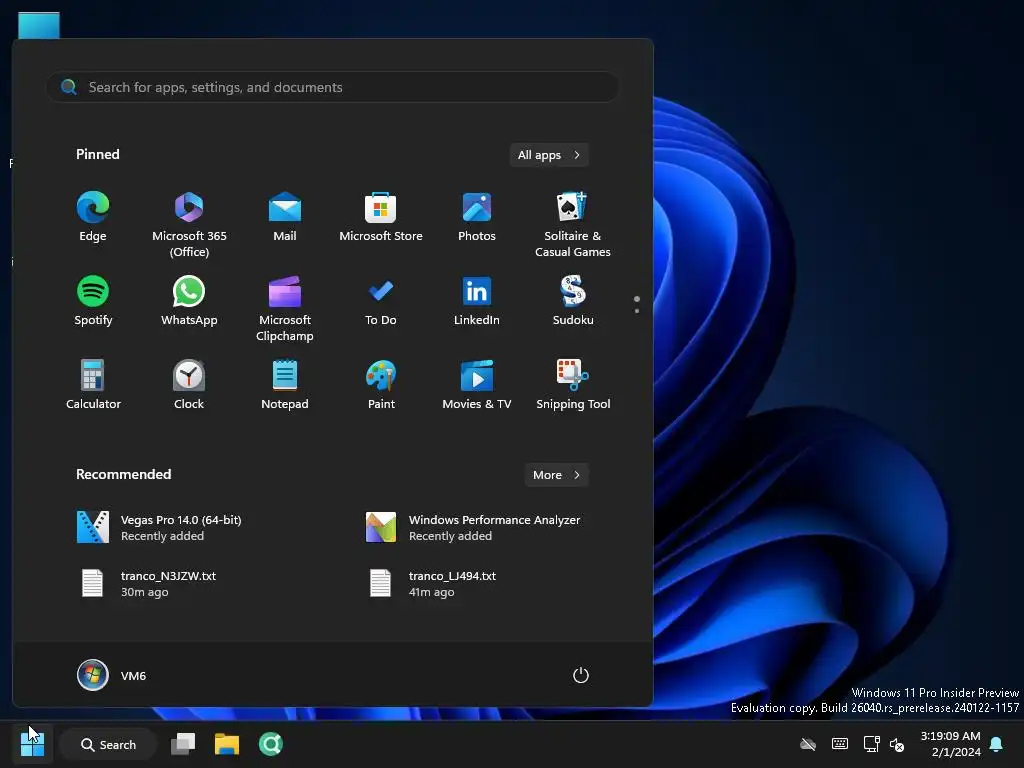Open Edge from pinned apps
The height and width of the screenshot is (768, 1024).
[x=93, y=217]
